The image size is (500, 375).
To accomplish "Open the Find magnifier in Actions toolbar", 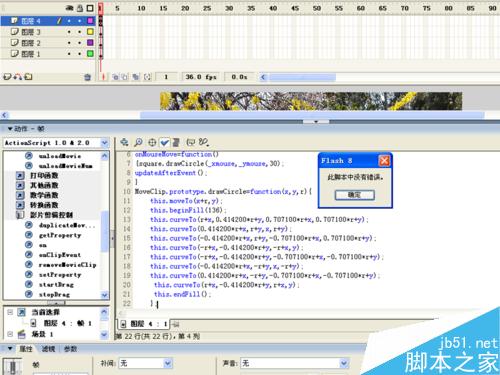I will click(138, 142).
